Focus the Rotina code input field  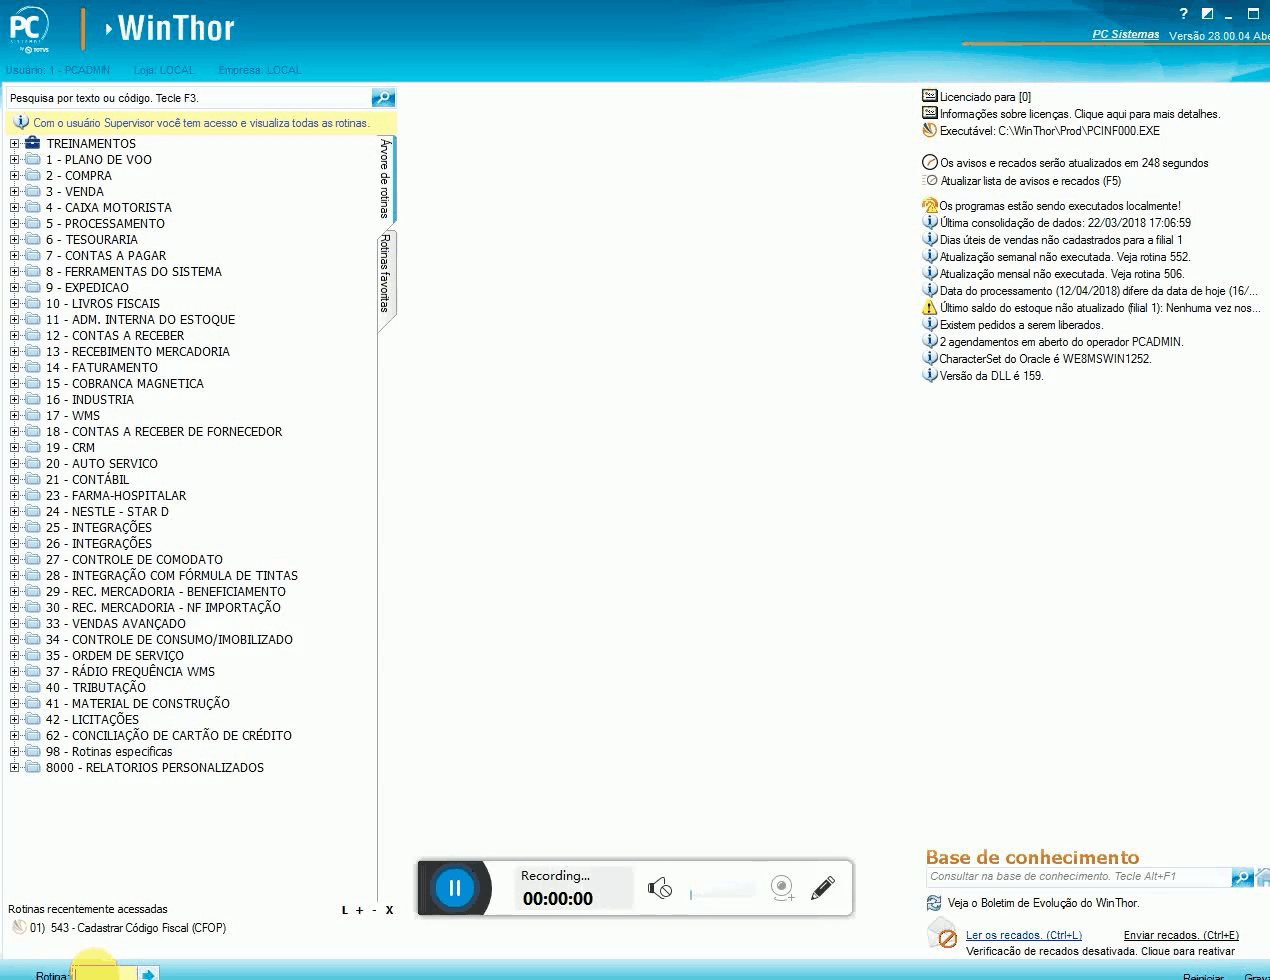104,974
